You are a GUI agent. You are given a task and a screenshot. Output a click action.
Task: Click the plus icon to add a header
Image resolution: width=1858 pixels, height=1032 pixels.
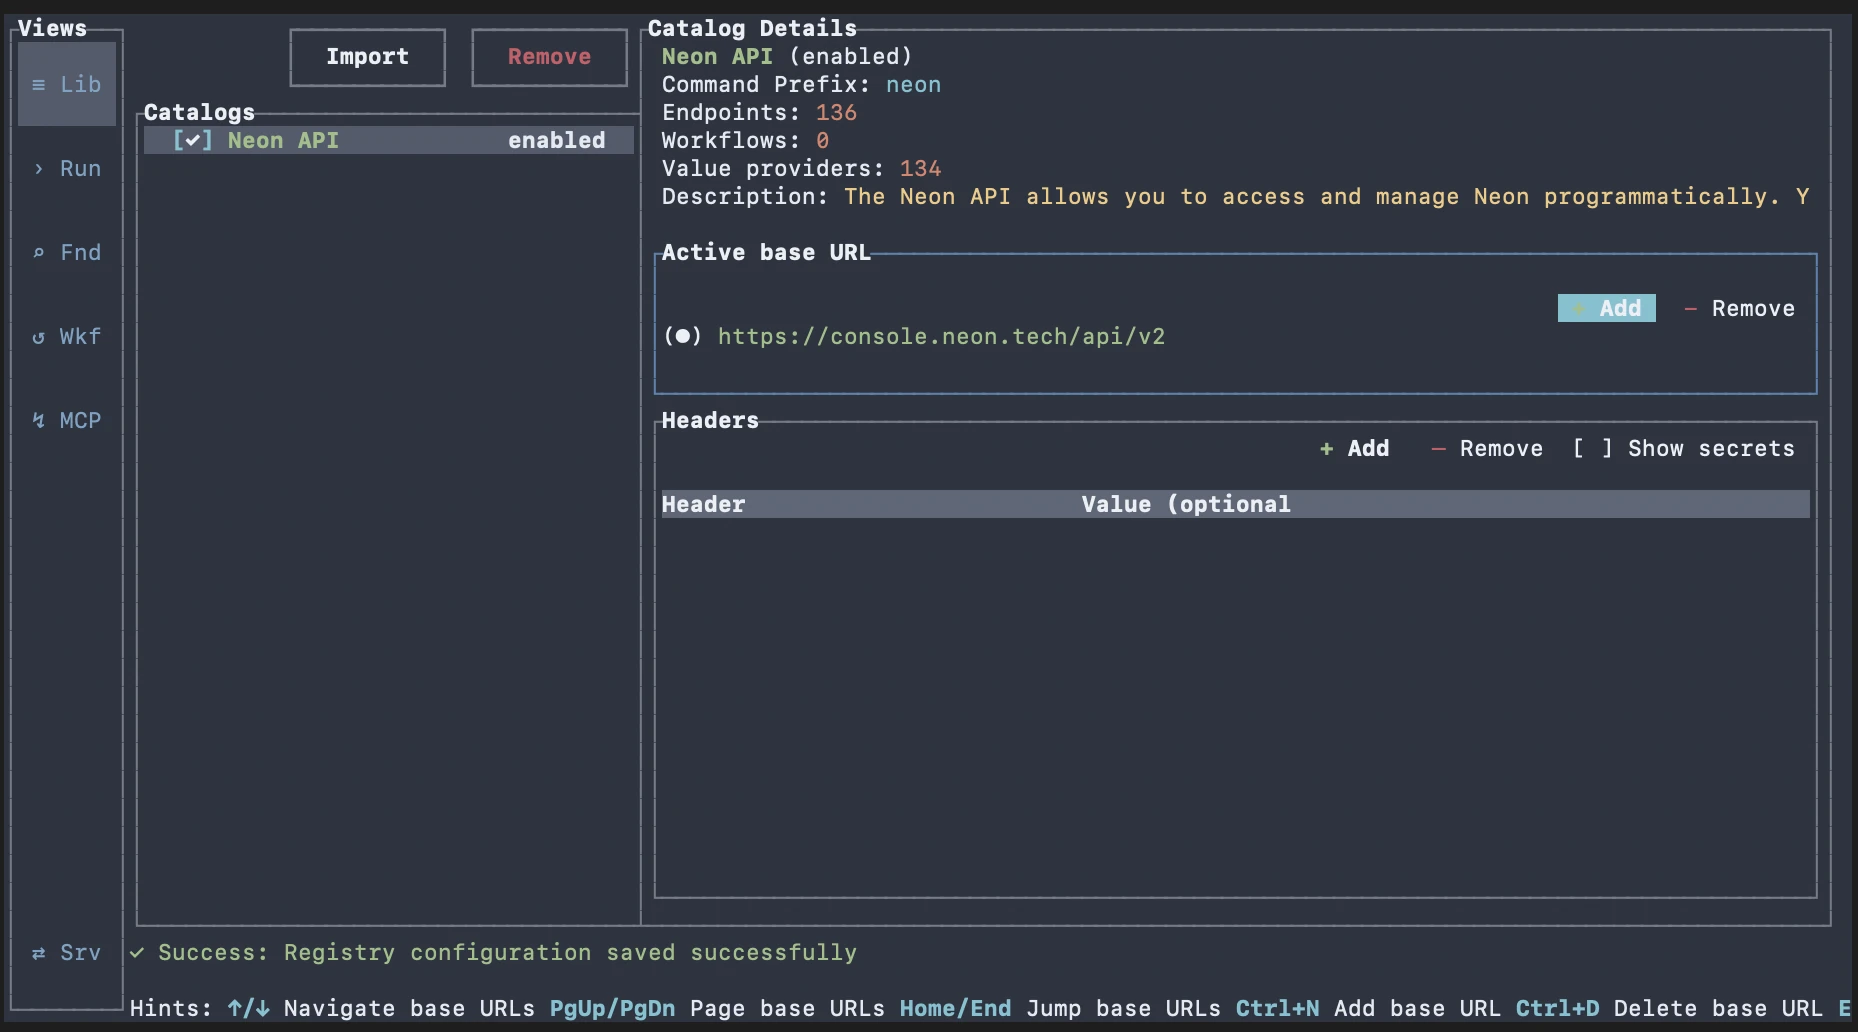pyautogui.click(x=1326, y=449)
